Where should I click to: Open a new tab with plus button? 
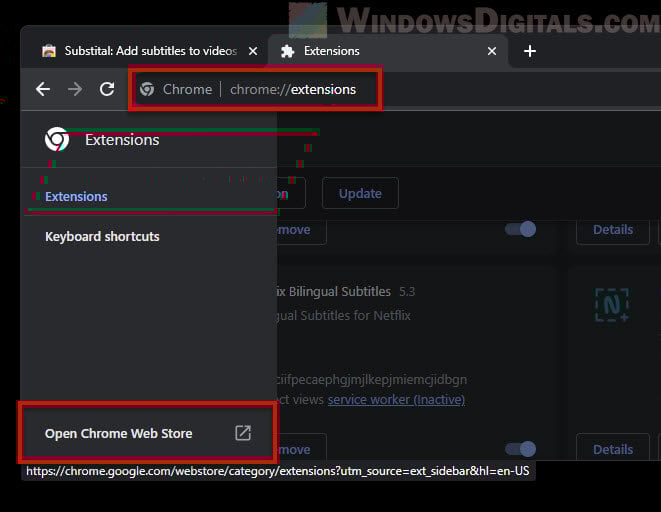(529, 51)
